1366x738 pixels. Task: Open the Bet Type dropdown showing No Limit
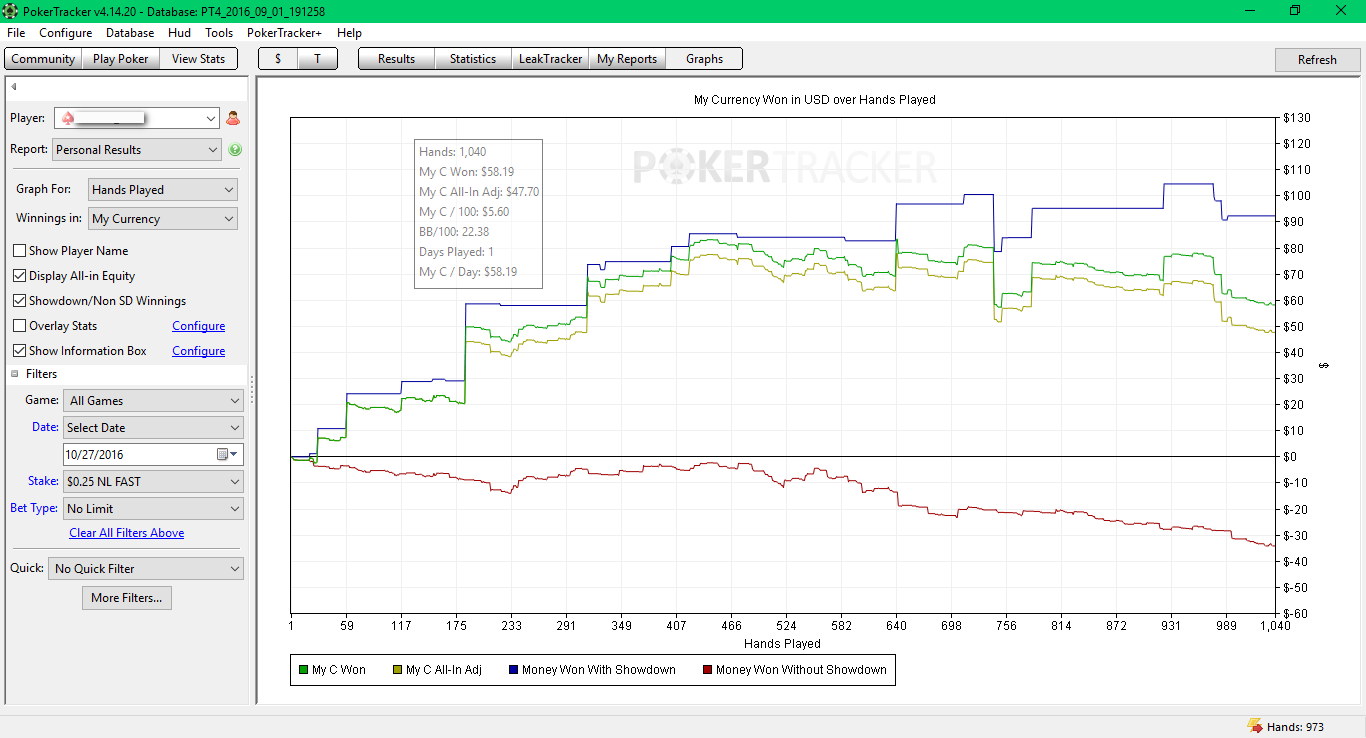click(x=153, y=509)
